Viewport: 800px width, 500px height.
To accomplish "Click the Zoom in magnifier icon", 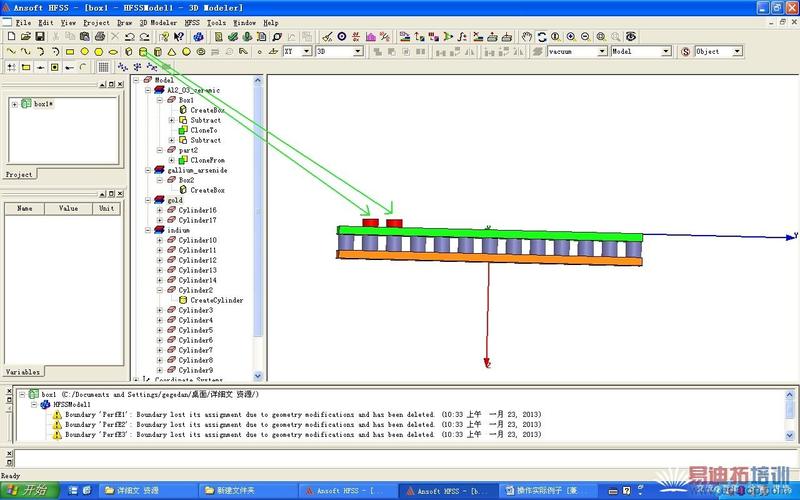I will pyautogui.click(x=571, y=37).
